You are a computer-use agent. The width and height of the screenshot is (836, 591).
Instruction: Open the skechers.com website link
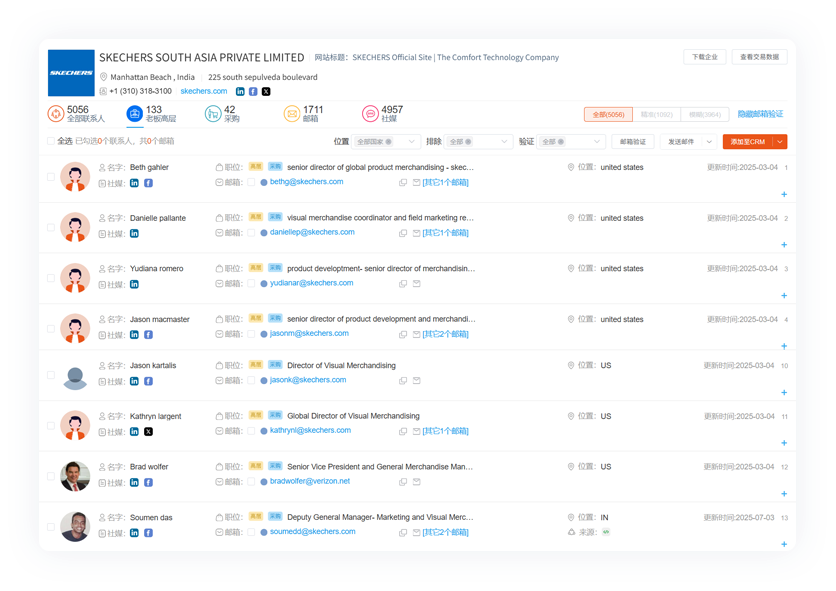[x=203, y=91]
